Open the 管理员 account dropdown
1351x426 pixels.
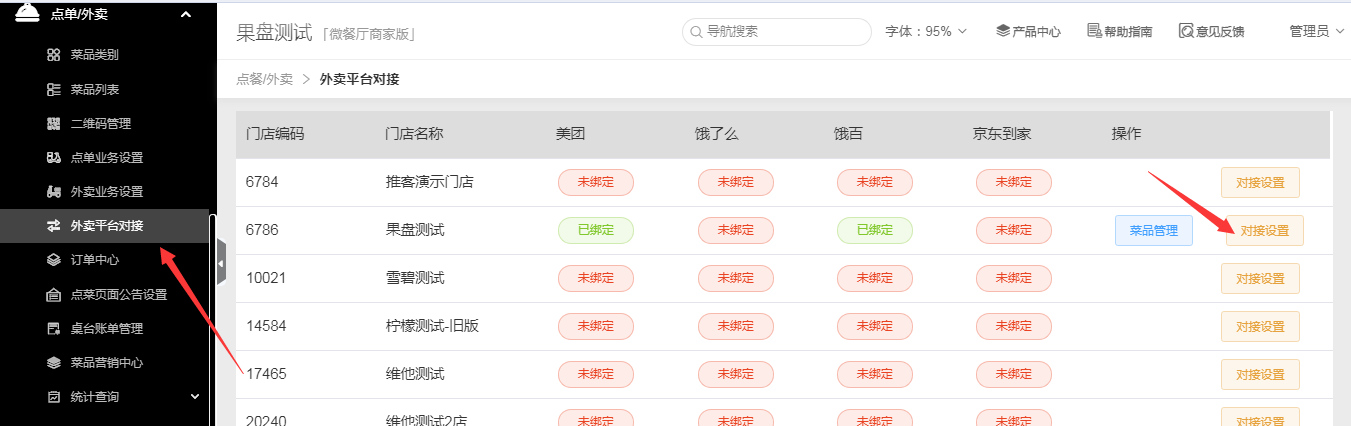tap(1316, 32)
